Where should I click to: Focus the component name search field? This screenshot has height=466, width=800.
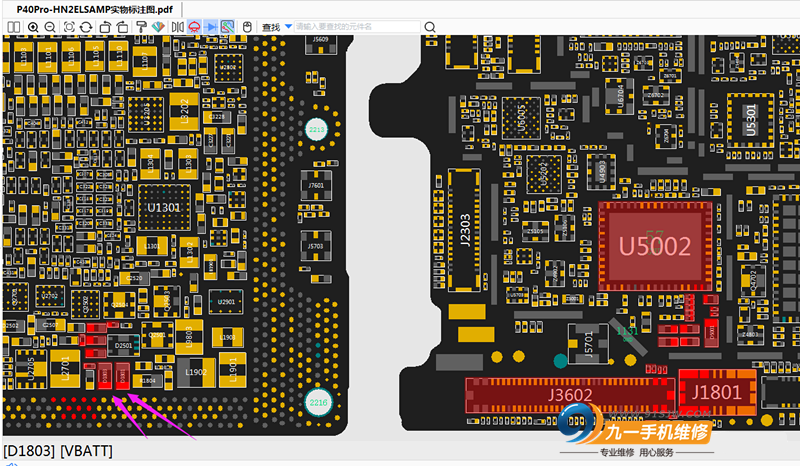[357, 27]
